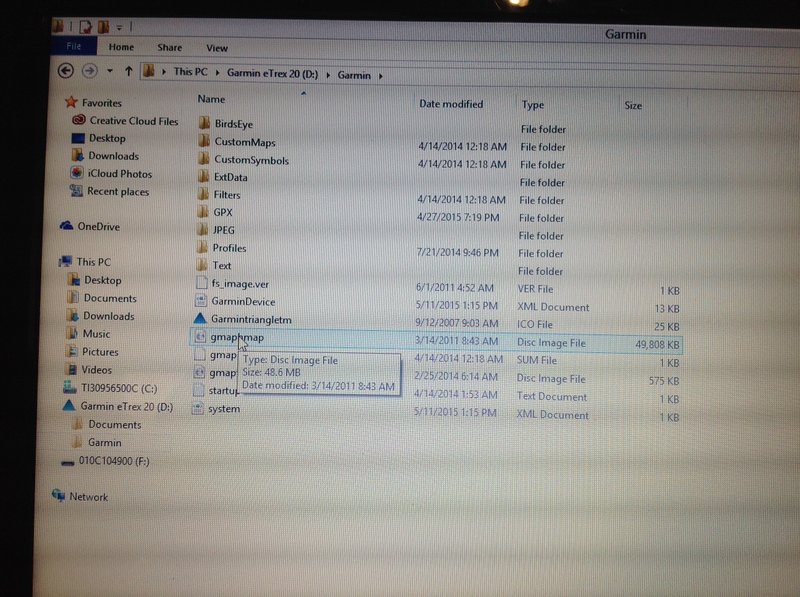Click the Favorites star icon
This screenshot has height=597, width=800.
71,102
